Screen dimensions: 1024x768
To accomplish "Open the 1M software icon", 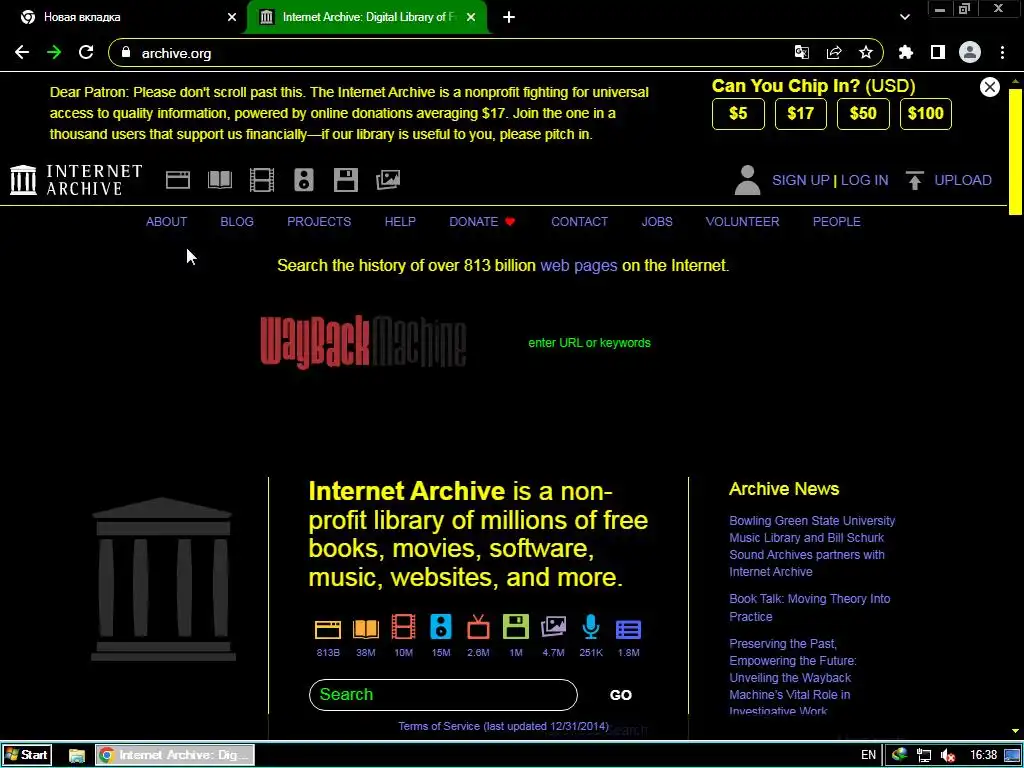I will click(x=516, y=627).
